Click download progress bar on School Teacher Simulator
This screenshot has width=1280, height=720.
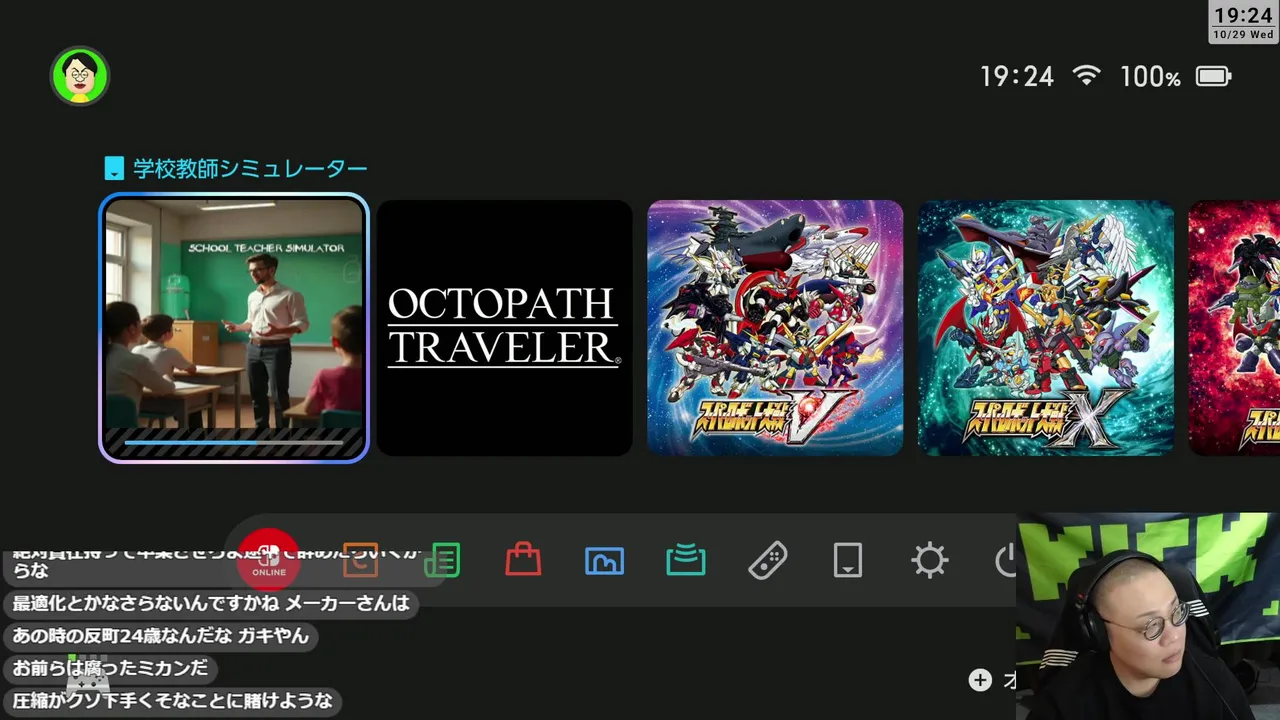[234, 441]
